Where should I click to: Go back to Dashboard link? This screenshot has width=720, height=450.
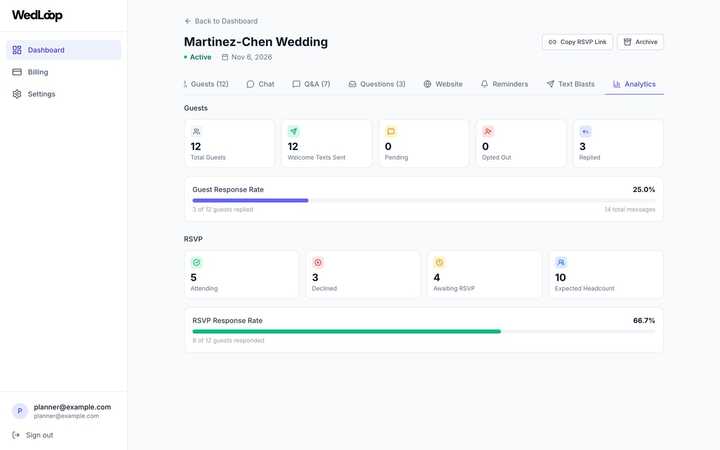pyautogui.click(x=221, y=21)
